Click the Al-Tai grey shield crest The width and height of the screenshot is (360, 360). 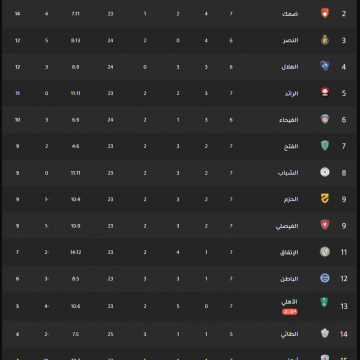tap(325, 333)
